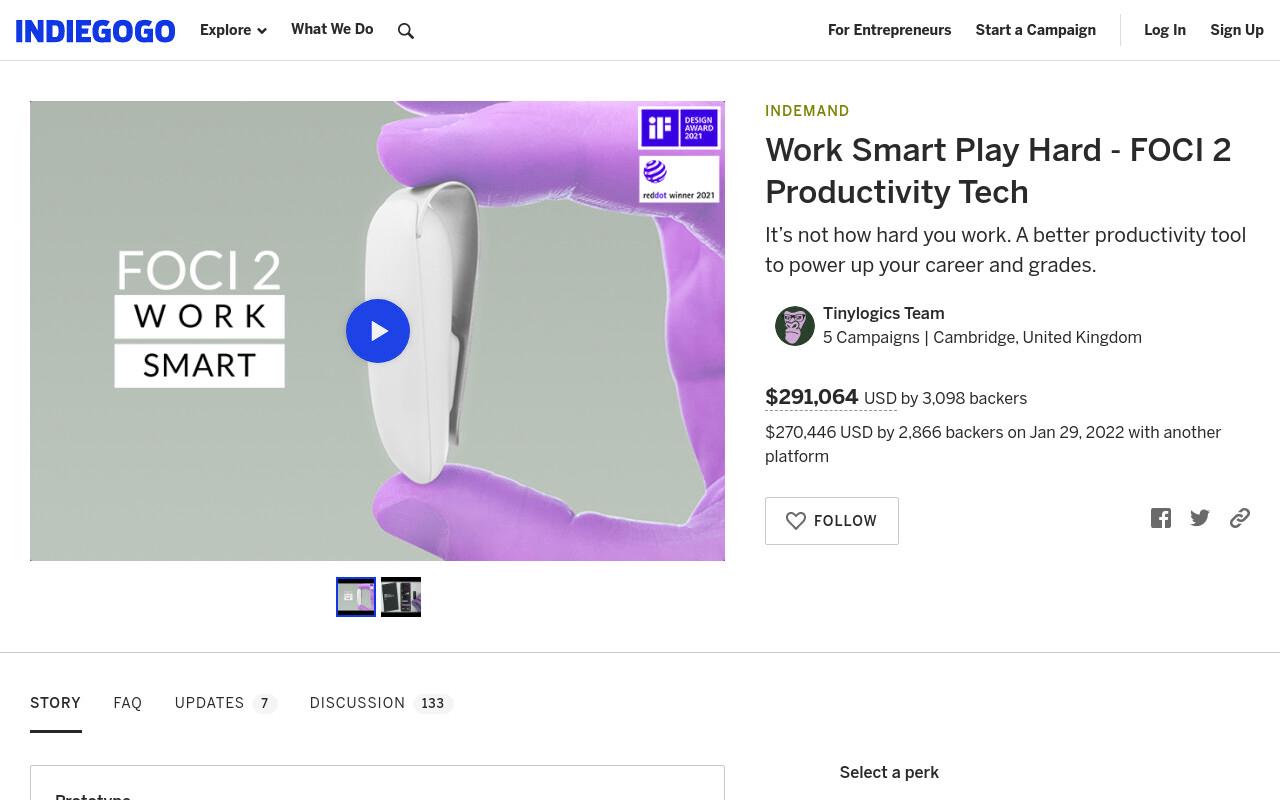Click the Indiegogo logo
Viewport: 1280px width, 800px height.
[95, 31]
